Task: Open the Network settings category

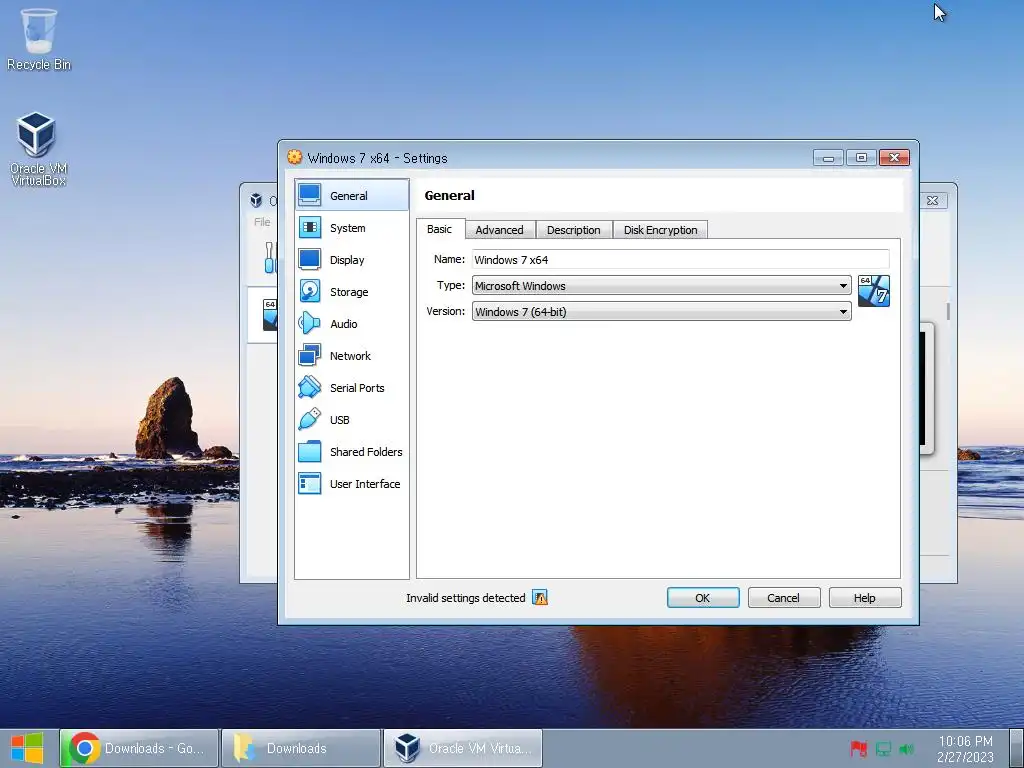Action: coord(351,356)
